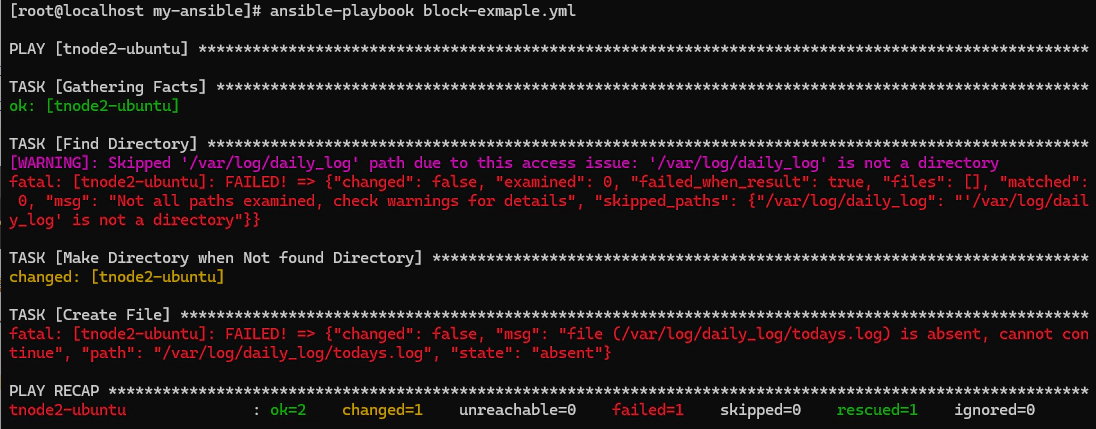Click the fatal line mentioning 'todays.log) is absent'

(x=548, y=334)
